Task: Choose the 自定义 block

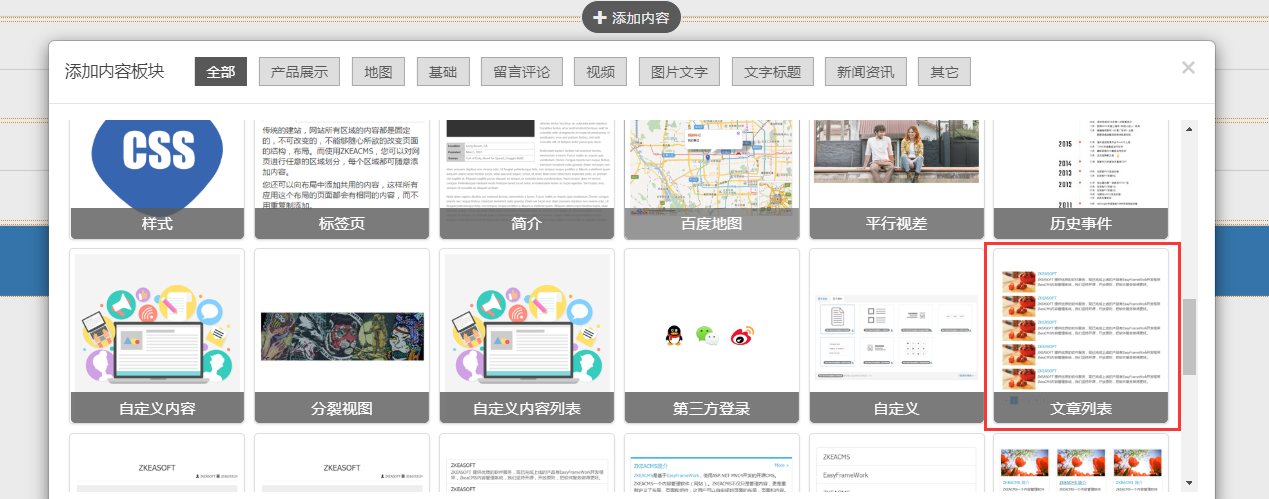Action: (x=896, y=336)
